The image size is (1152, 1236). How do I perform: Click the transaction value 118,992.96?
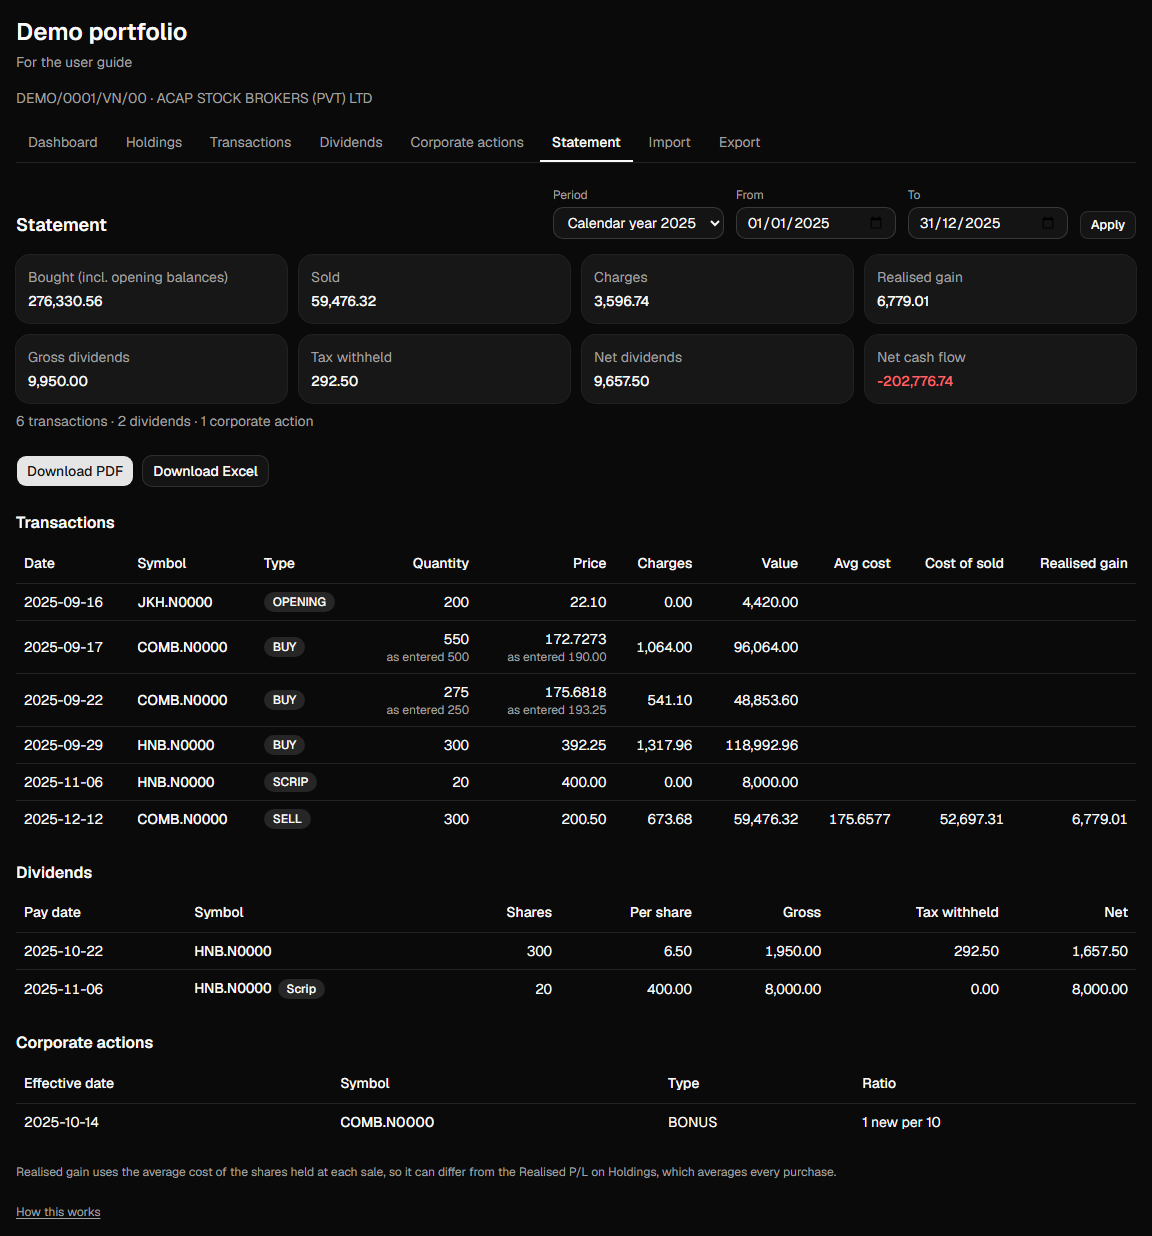click(x=762, y=745)
